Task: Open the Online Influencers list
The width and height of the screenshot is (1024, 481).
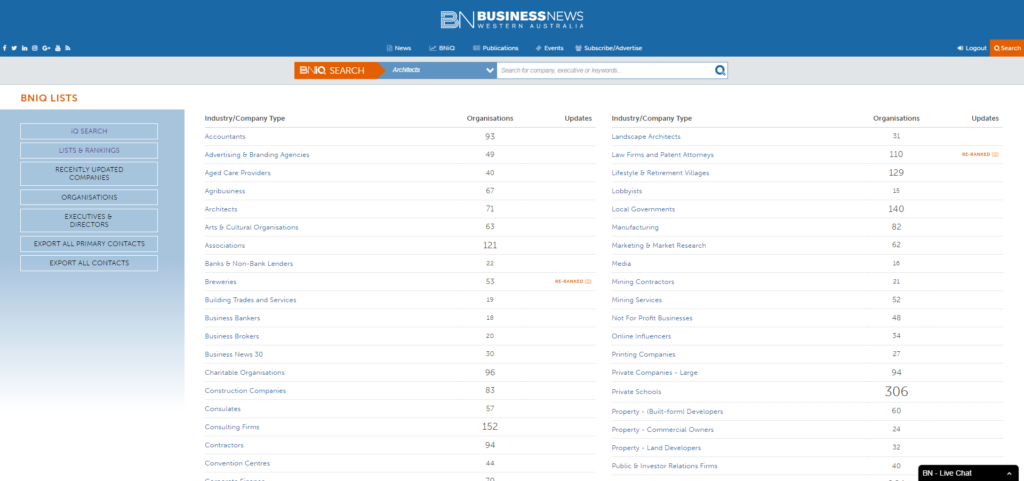Action: pyautogui.click(x=641, y=336)
